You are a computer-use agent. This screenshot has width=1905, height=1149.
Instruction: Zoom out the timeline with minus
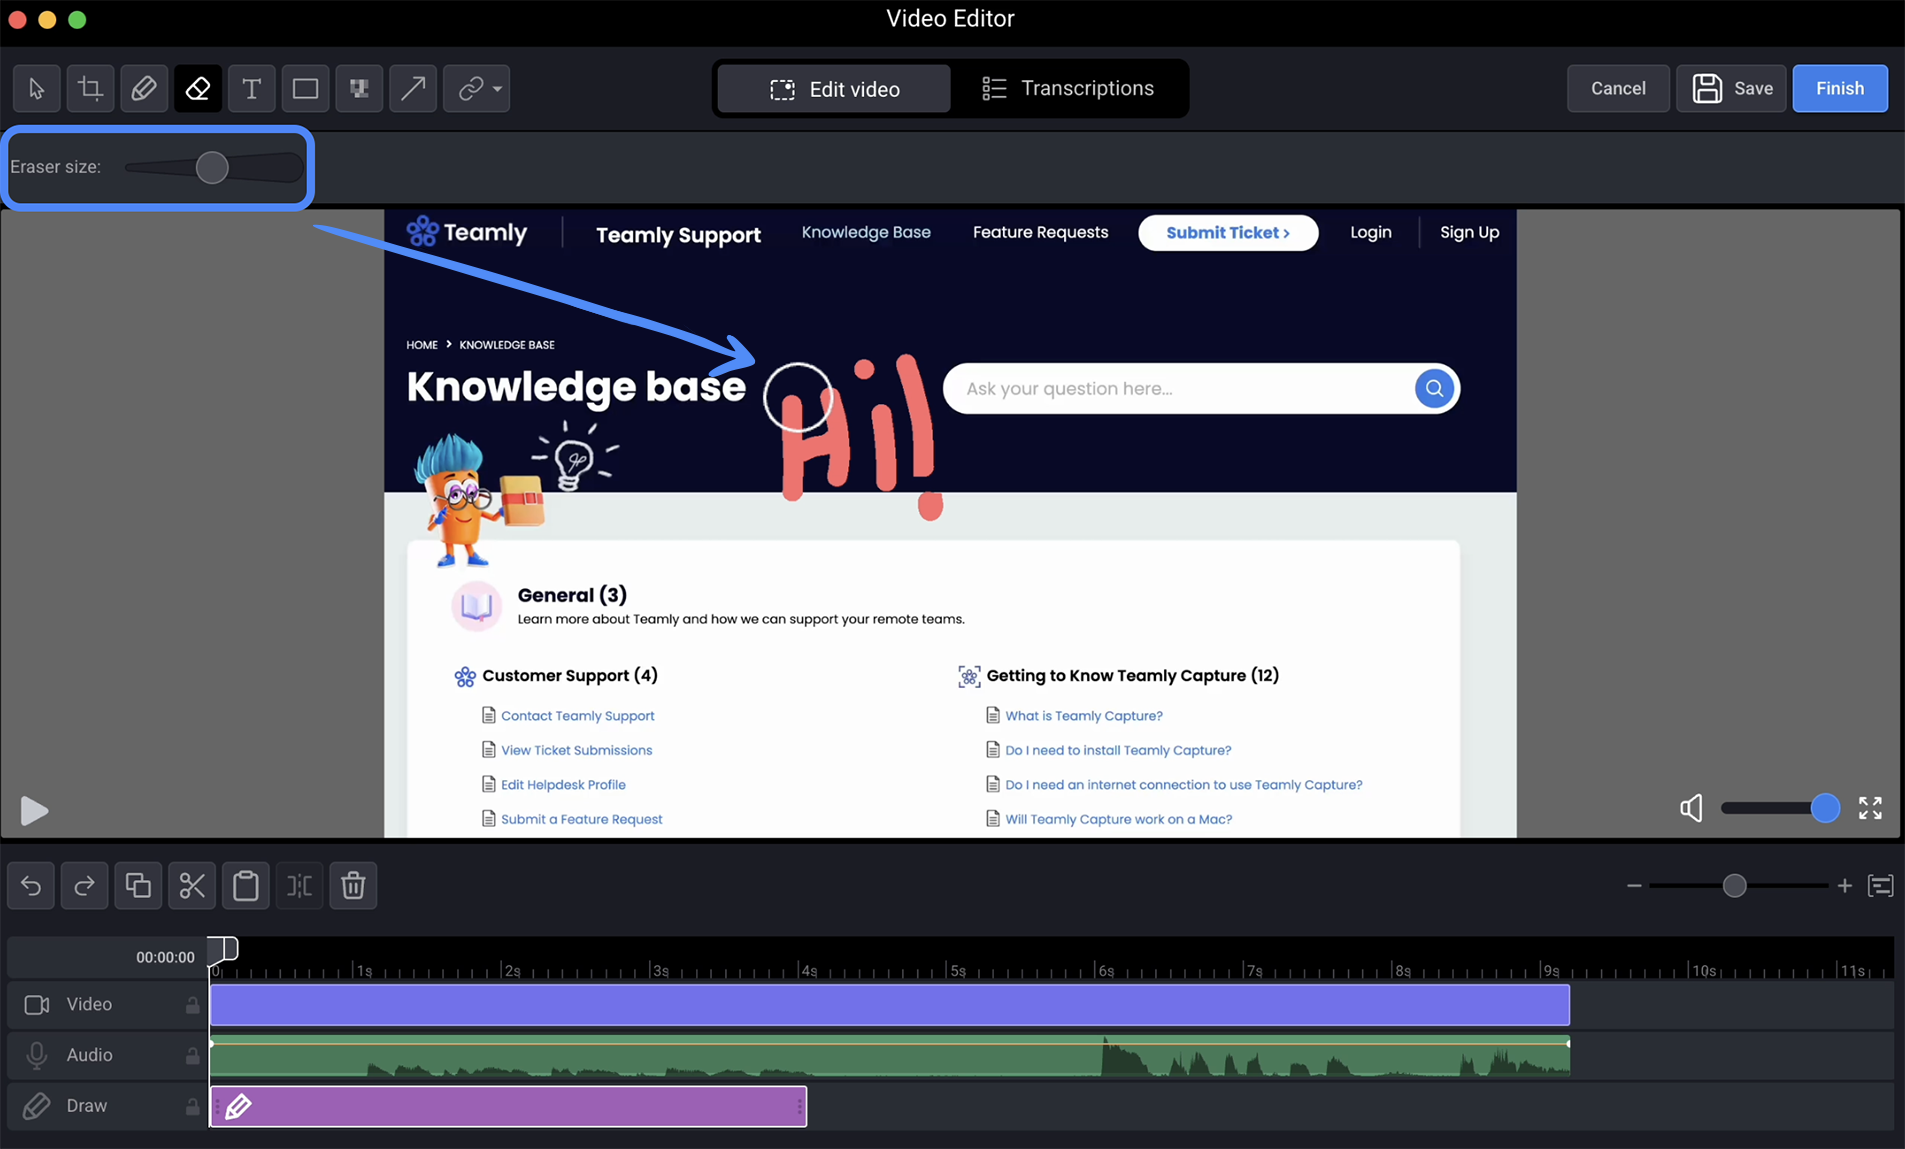pyautogui.click(x=1634, y=885)
